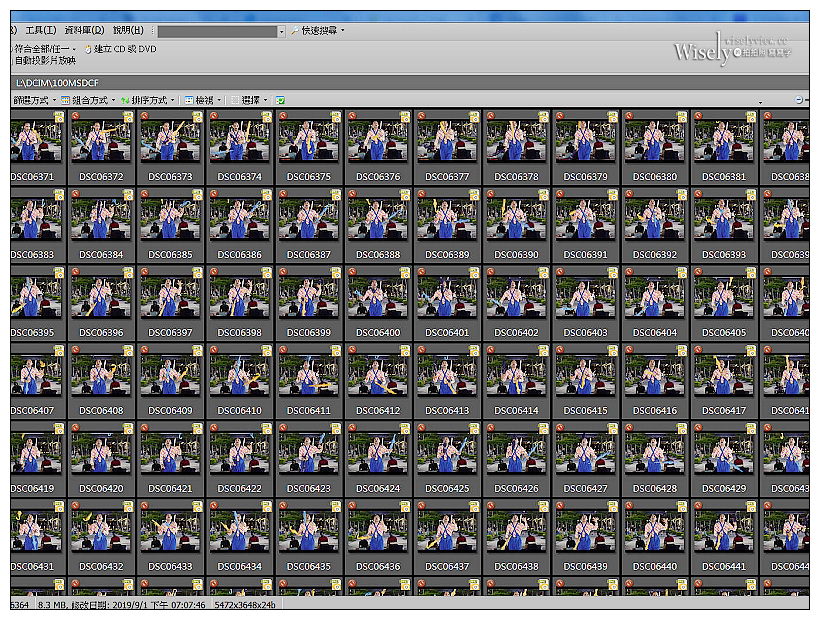Screen dimensions: 820x620
Task: Click the red untagged icon on DSC06384
Action: (75, 193)
